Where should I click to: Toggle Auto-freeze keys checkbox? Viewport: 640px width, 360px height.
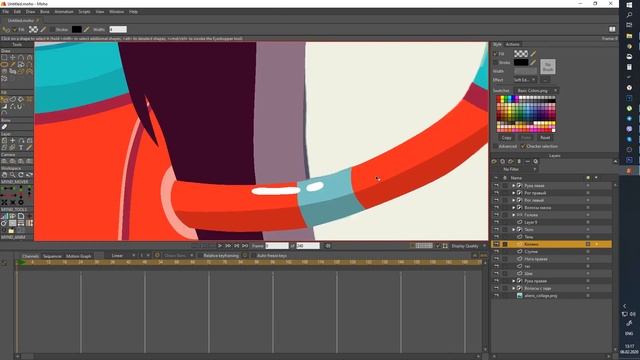(x=253, y=256)
